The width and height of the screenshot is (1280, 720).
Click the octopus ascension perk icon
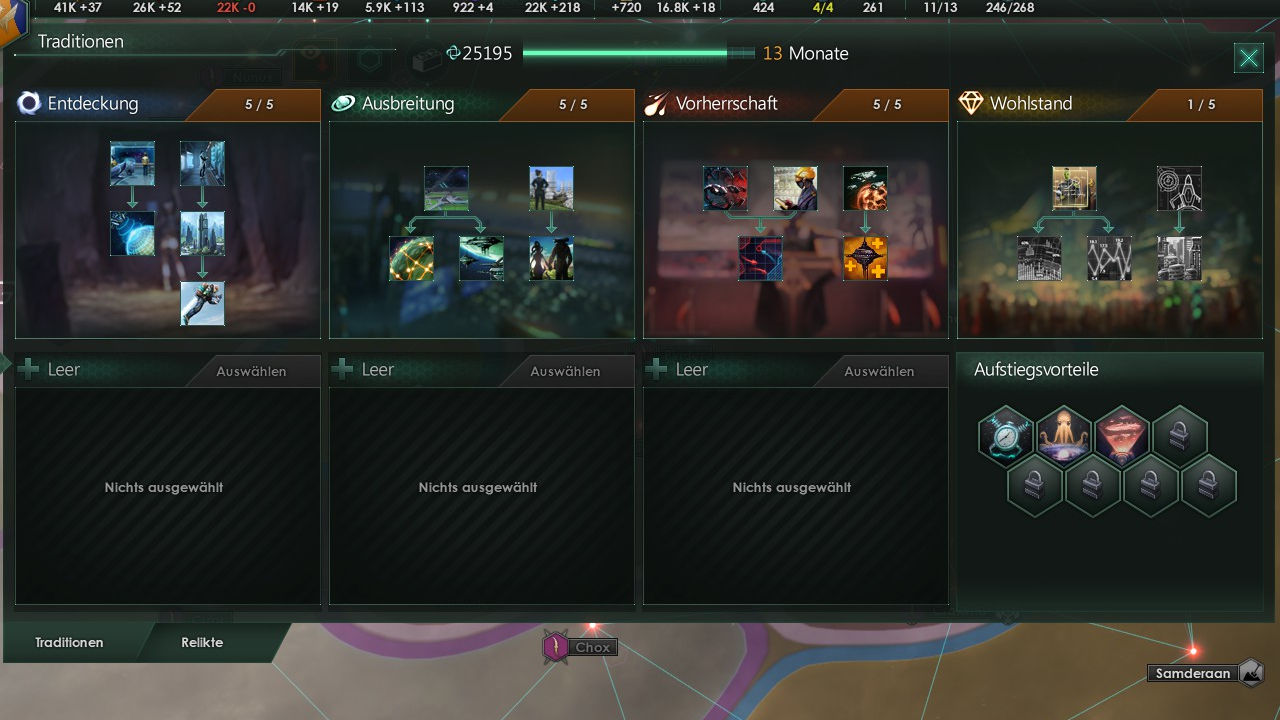coord(1064,435)
